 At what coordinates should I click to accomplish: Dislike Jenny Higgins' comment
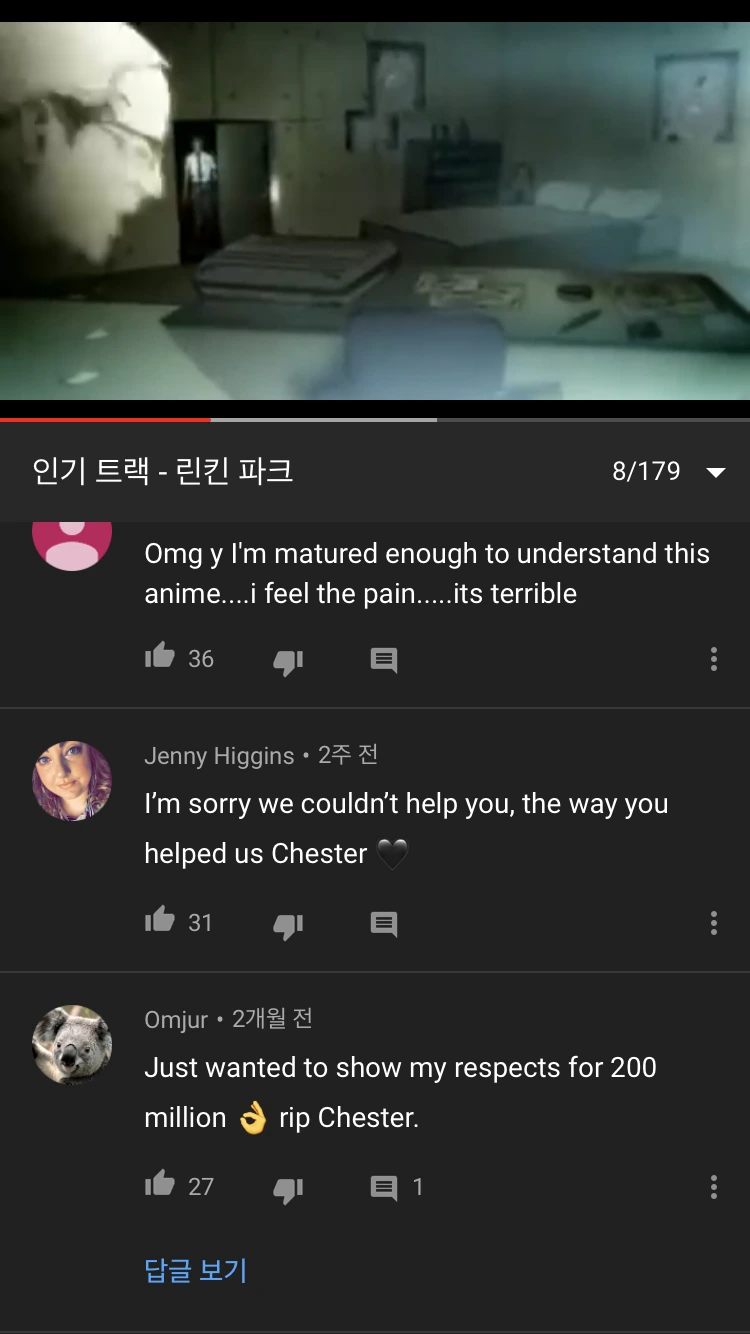[288, 924]
